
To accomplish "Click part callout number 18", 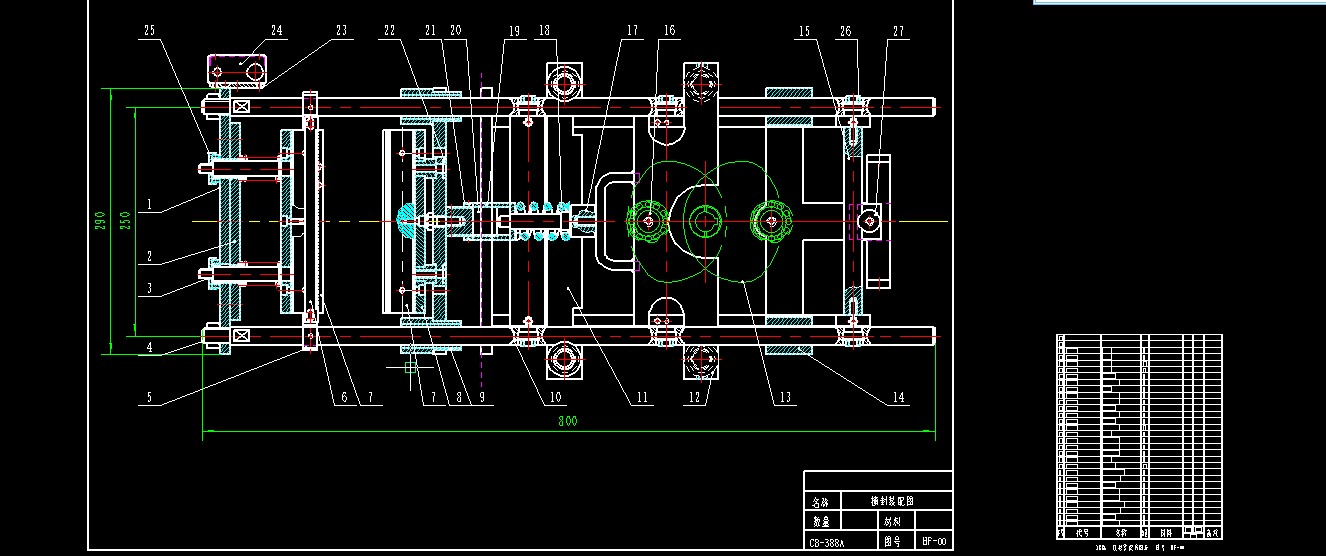I will 544,31.
